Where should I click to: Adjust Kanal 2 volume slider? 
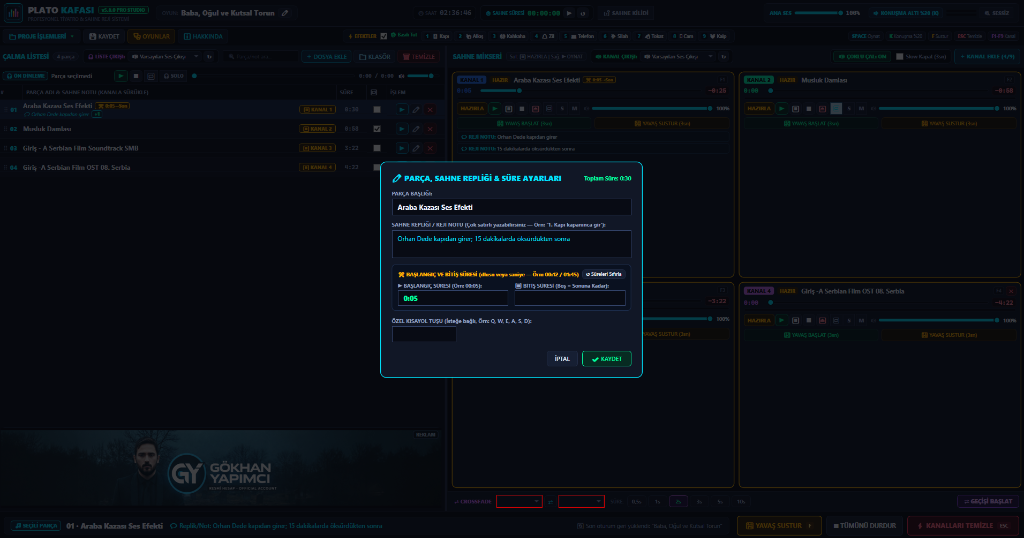click(938, 108)
